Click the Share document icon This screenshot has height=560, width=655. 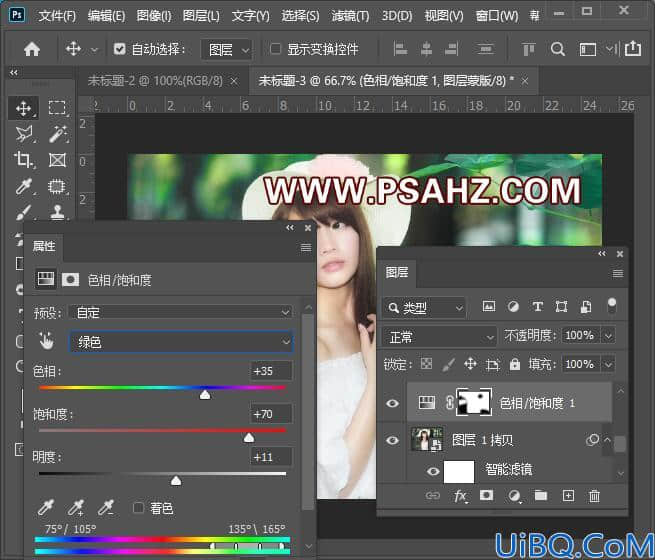click(x=633, y=48)
